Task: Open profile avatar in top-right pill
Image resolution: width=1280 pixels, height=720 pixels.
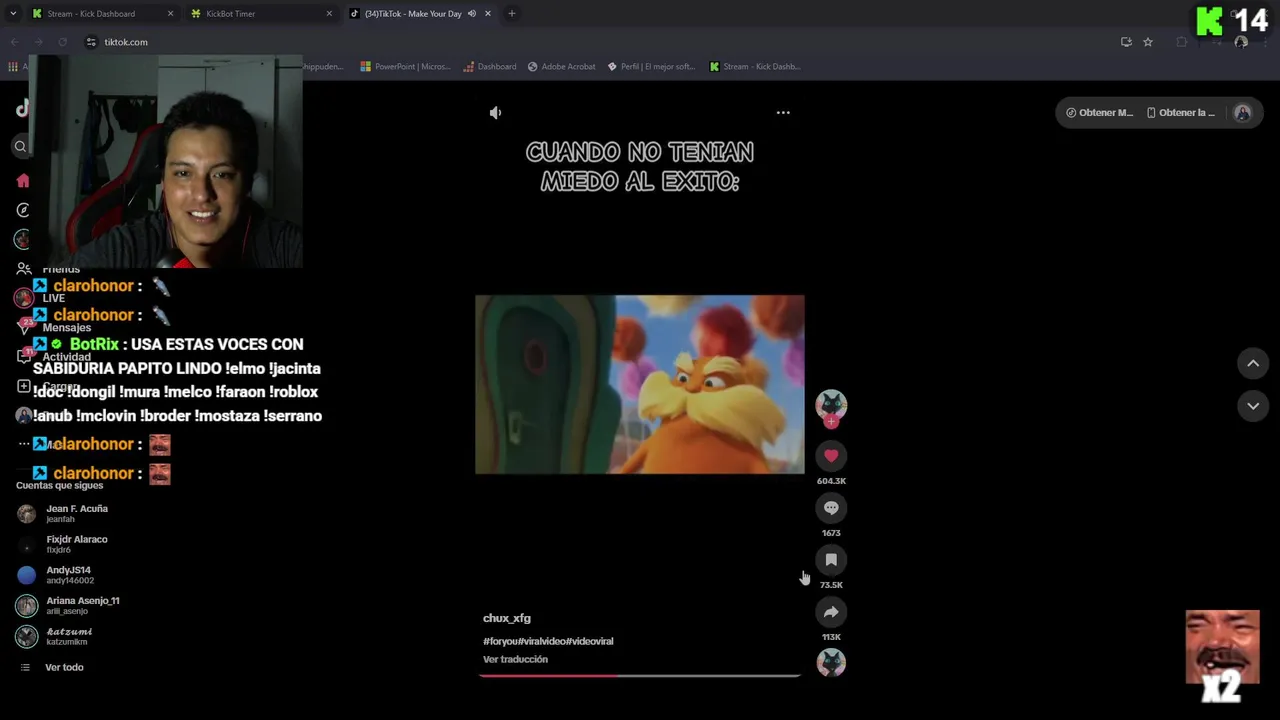Action: point(1243,113)
